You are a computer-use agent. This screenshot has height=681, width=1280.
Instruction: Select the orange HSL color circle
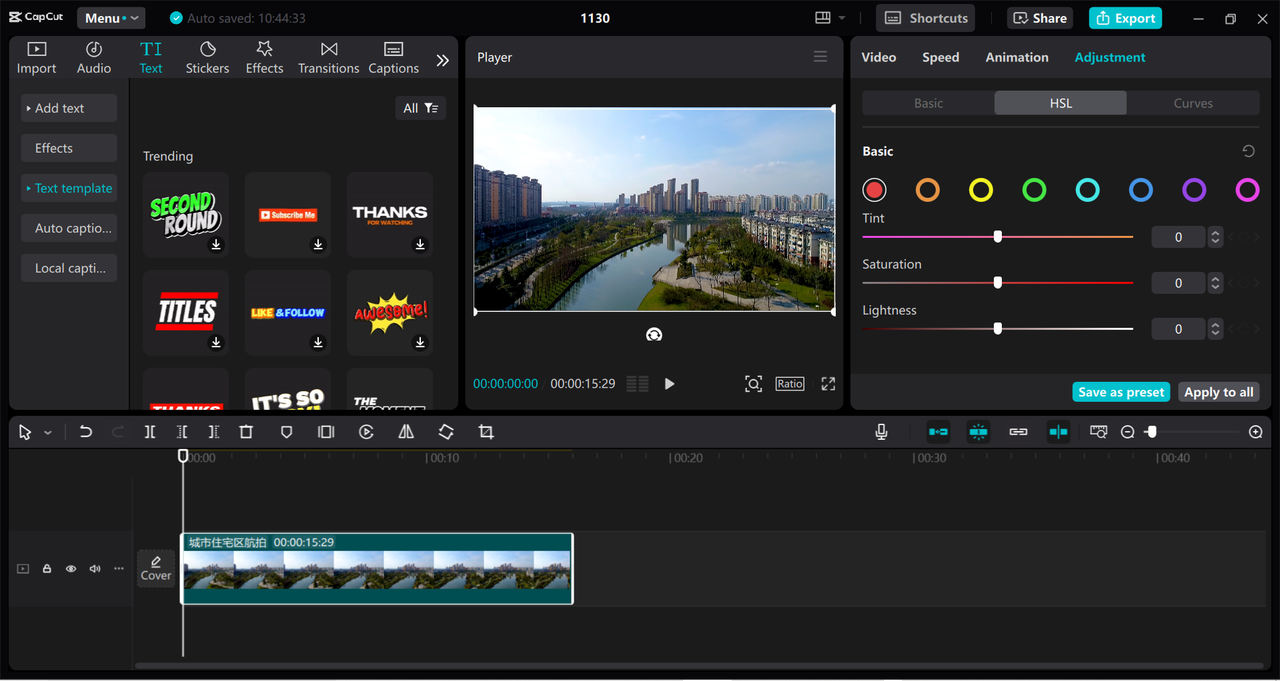click(928, 190)
